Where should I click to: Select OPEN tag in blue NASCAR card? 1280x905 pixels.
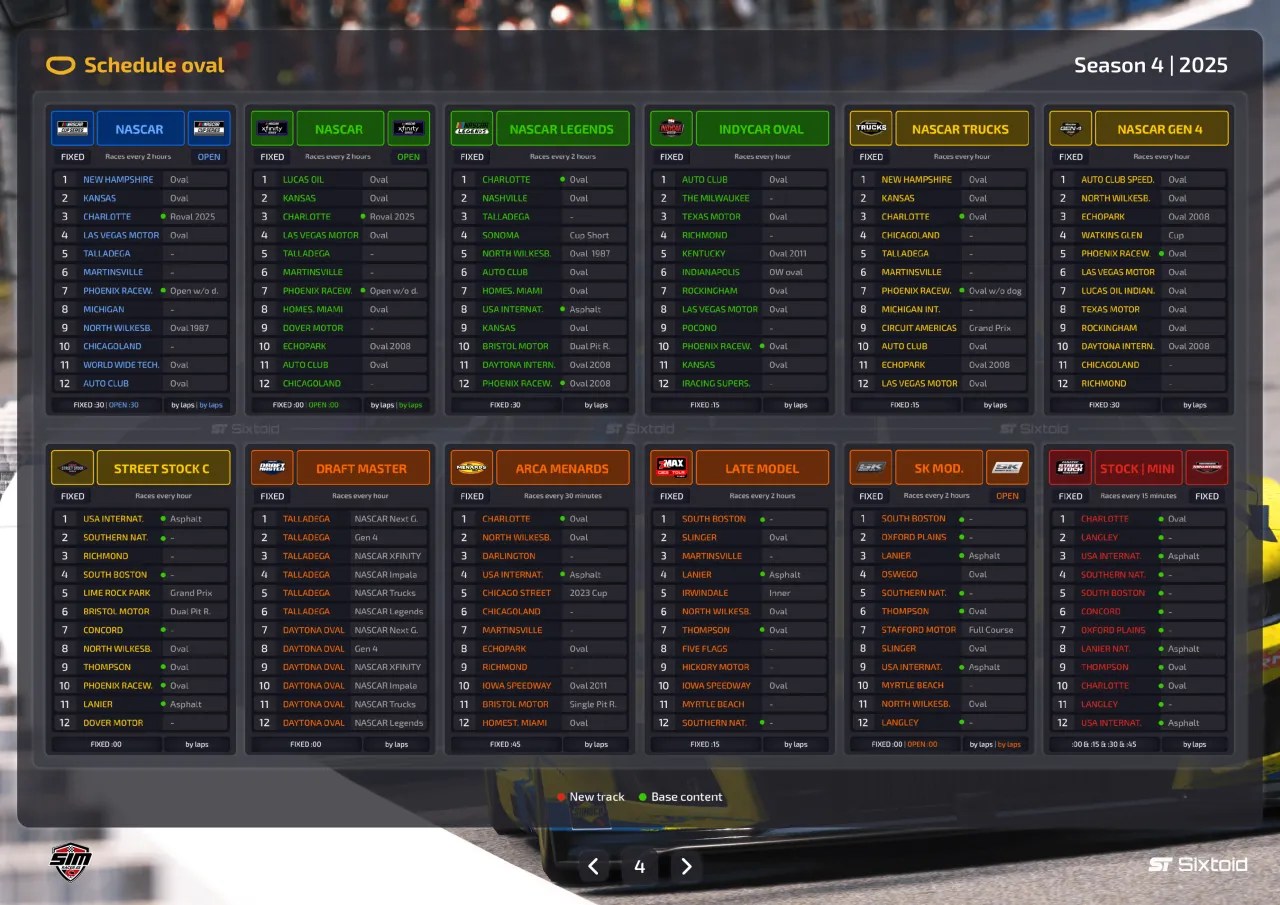pos(209,157)
